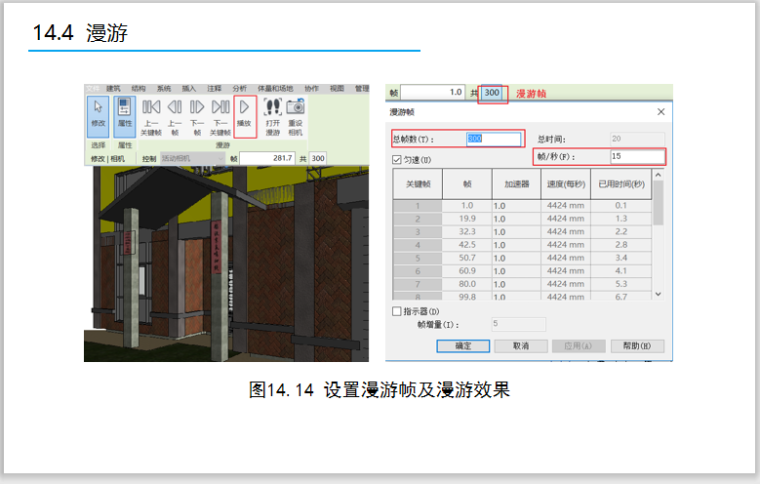Screen dimensions: 760x484
Task: Enable the 指示器 indicator checkbox
Action: coord(397,311)
